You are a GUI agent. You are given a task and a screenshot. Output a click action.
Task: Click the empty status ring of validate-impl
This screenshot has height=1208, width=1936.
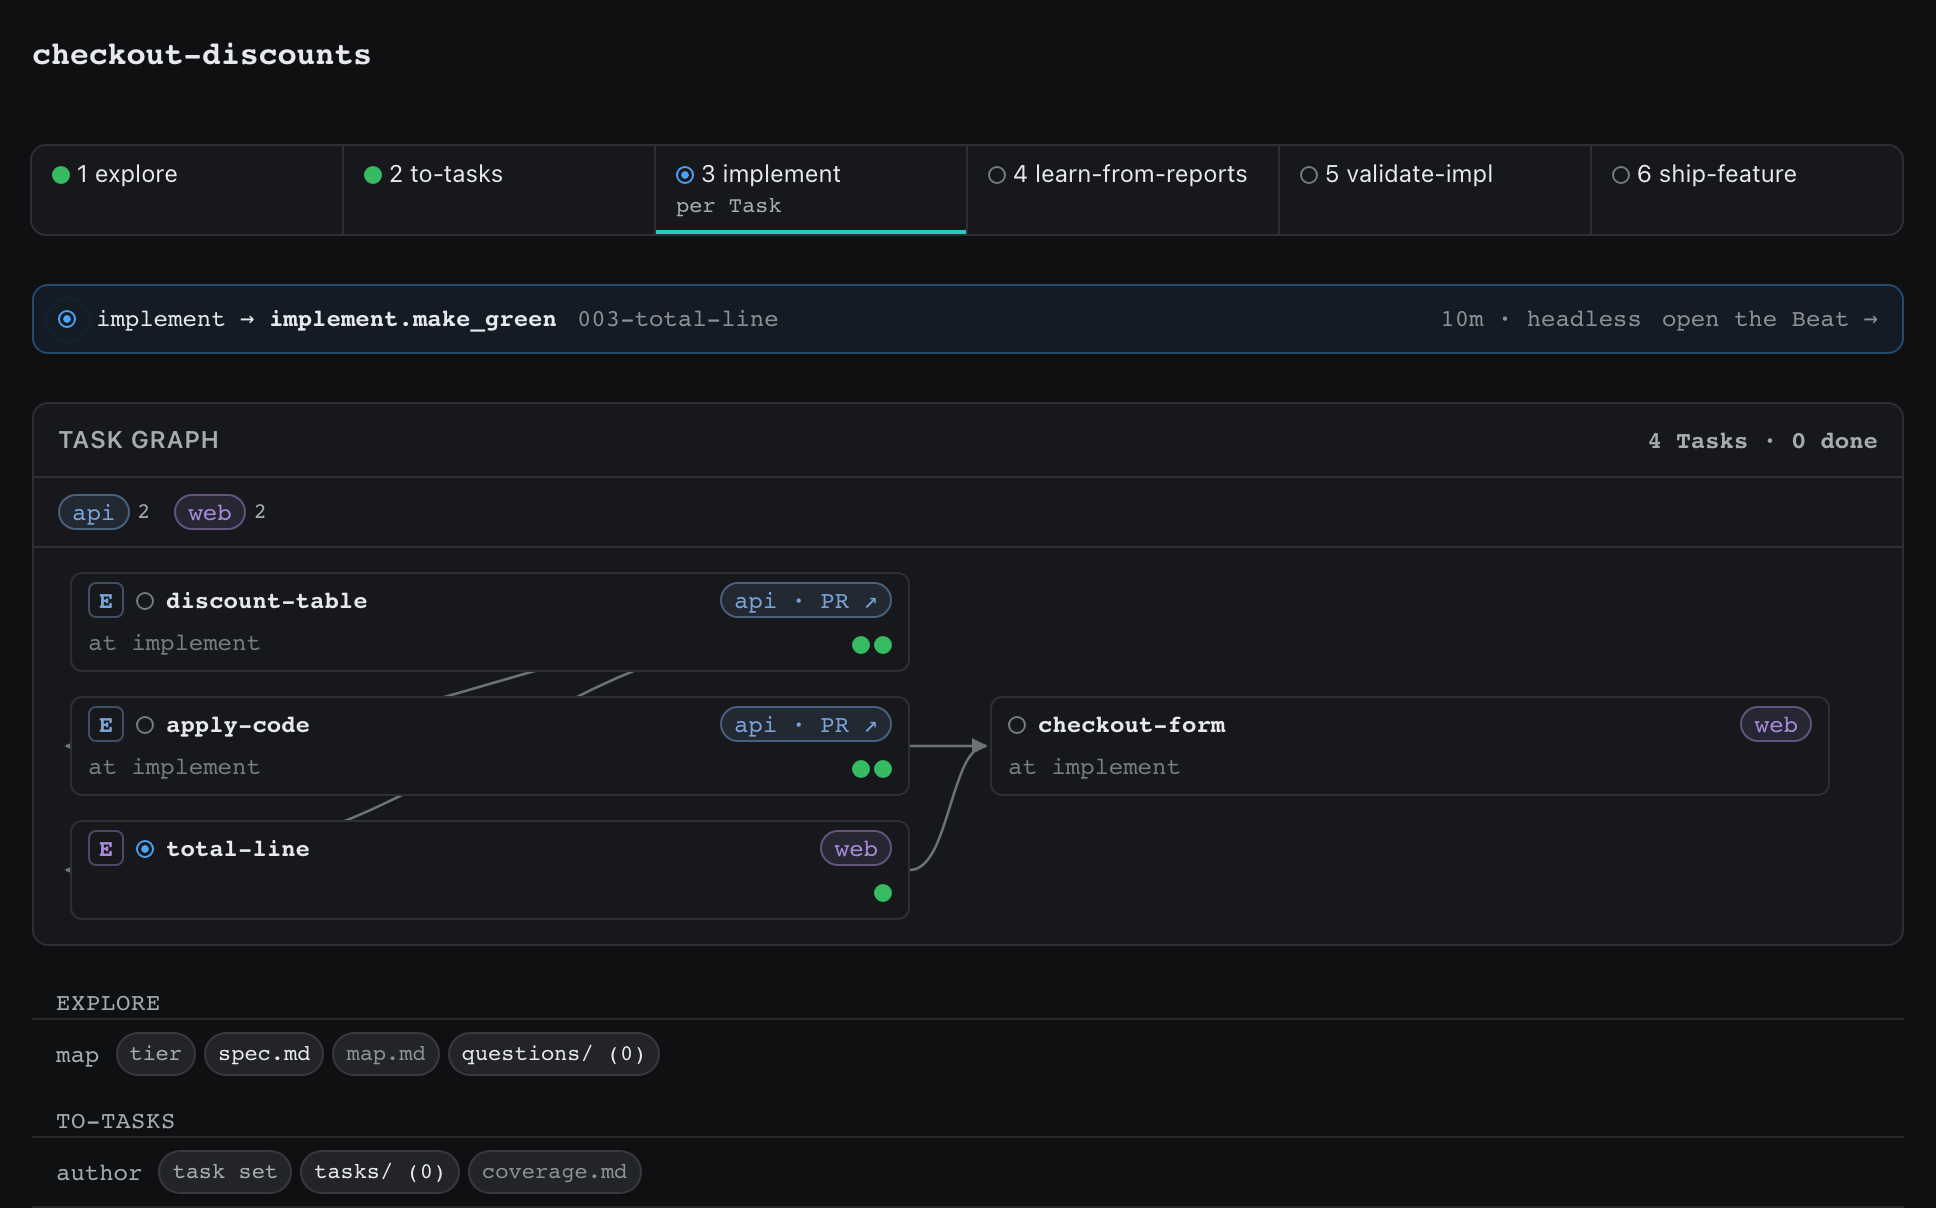pyautogui.click(x=1309, y=175)
